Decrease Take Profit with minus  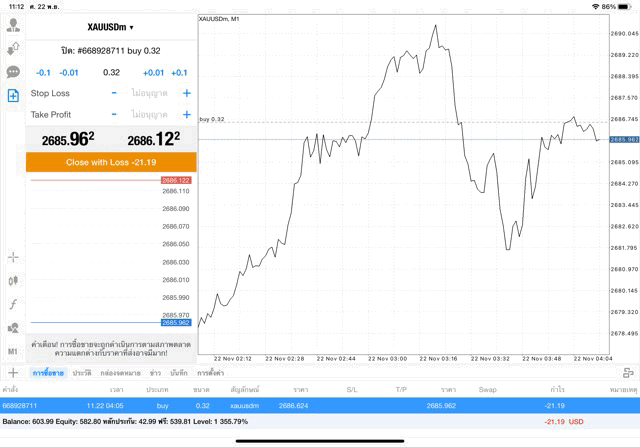(114, 115)
